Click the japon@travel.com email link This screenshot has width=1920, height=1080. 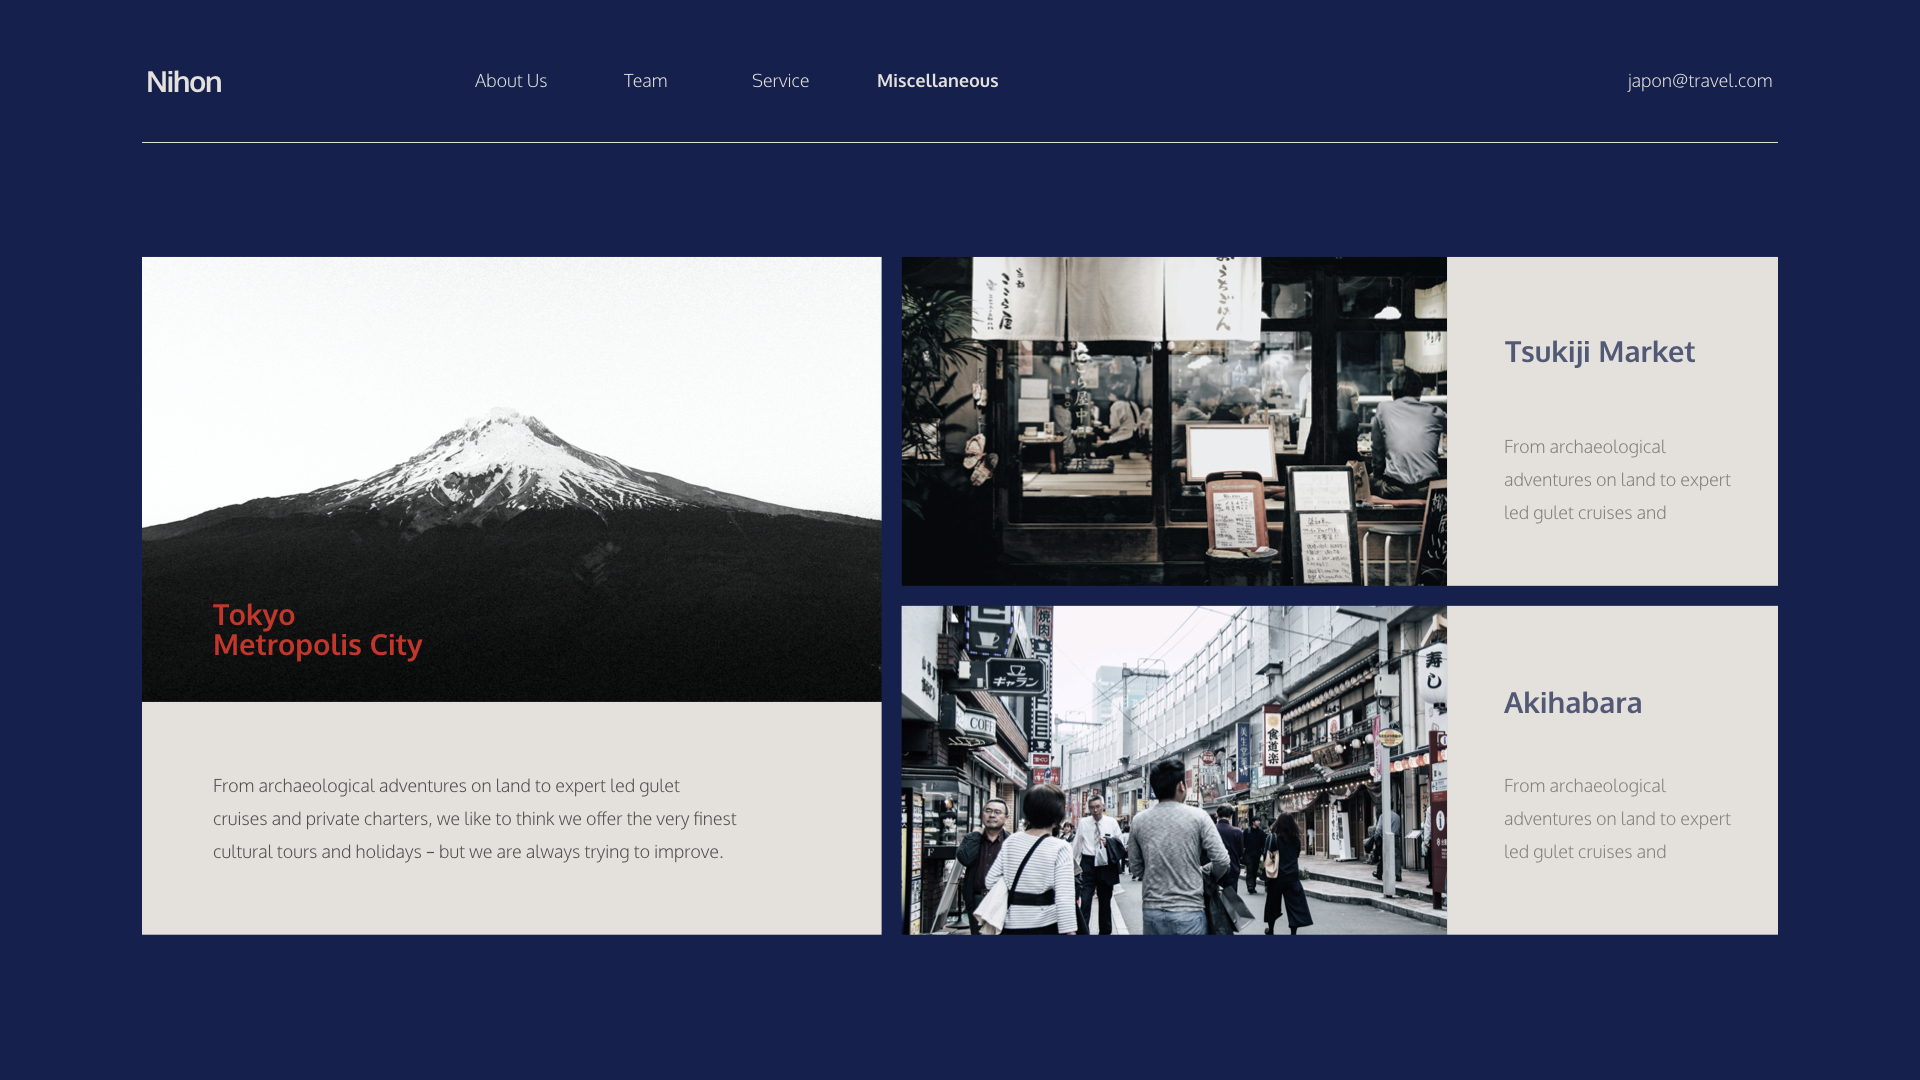click(1699, 81)
